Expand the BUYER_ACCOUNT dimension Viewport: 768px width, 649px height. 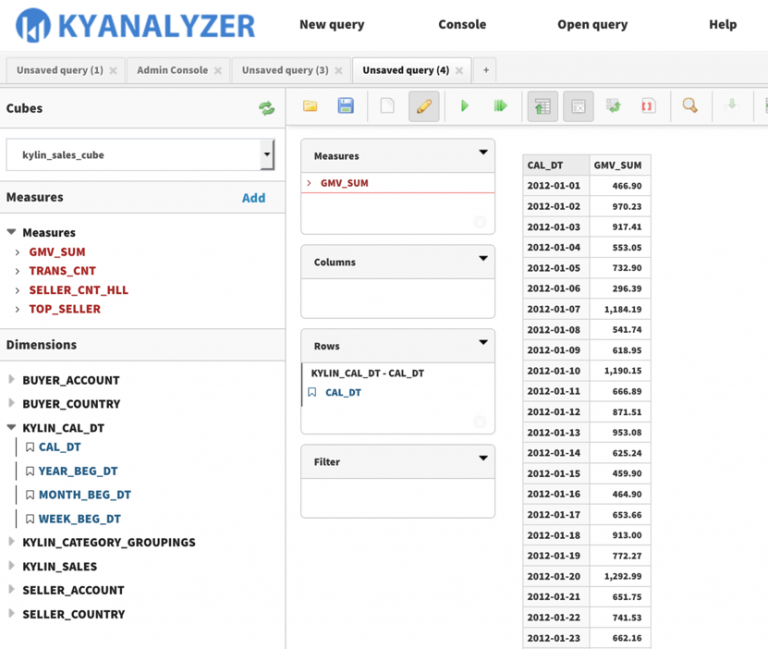(12, 380)
